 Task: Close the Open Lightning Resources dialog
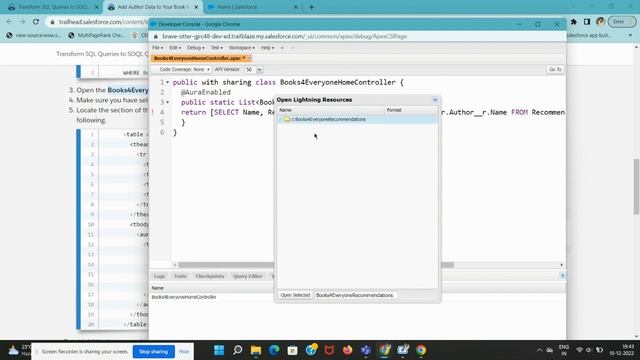(x=435, y=100)
